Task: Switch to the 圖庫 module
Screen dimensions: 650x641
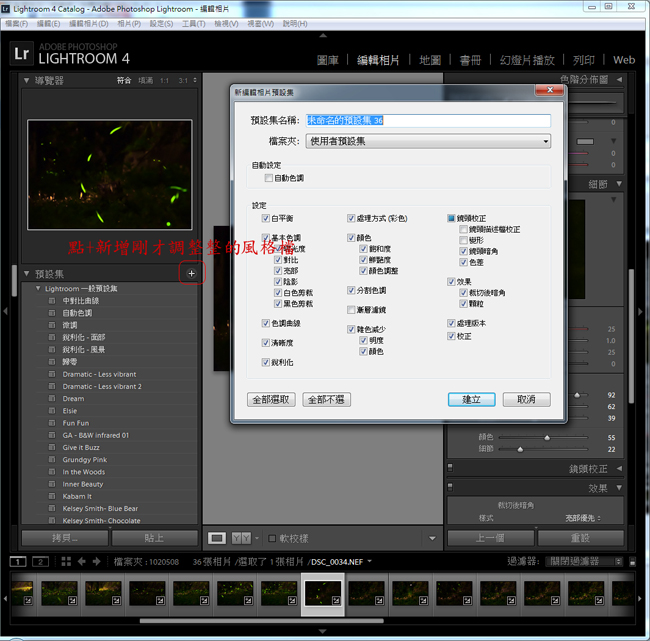Action: (327, 61)
